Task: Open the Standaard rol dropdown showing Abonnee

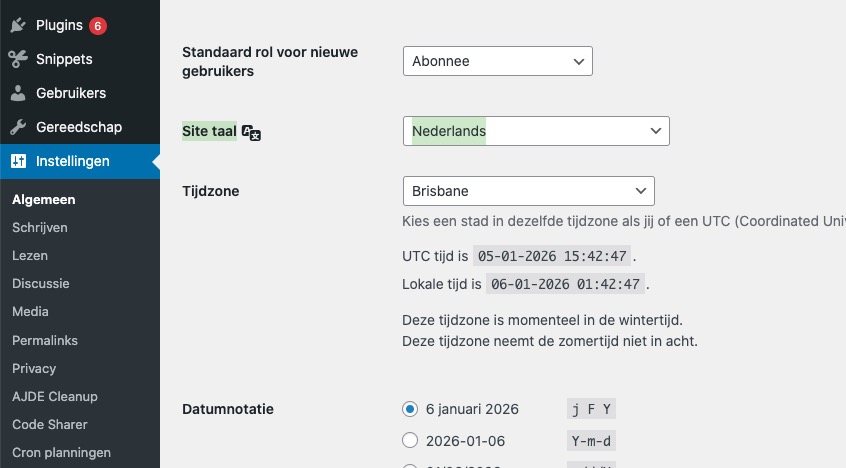Action: pos(497,61)
